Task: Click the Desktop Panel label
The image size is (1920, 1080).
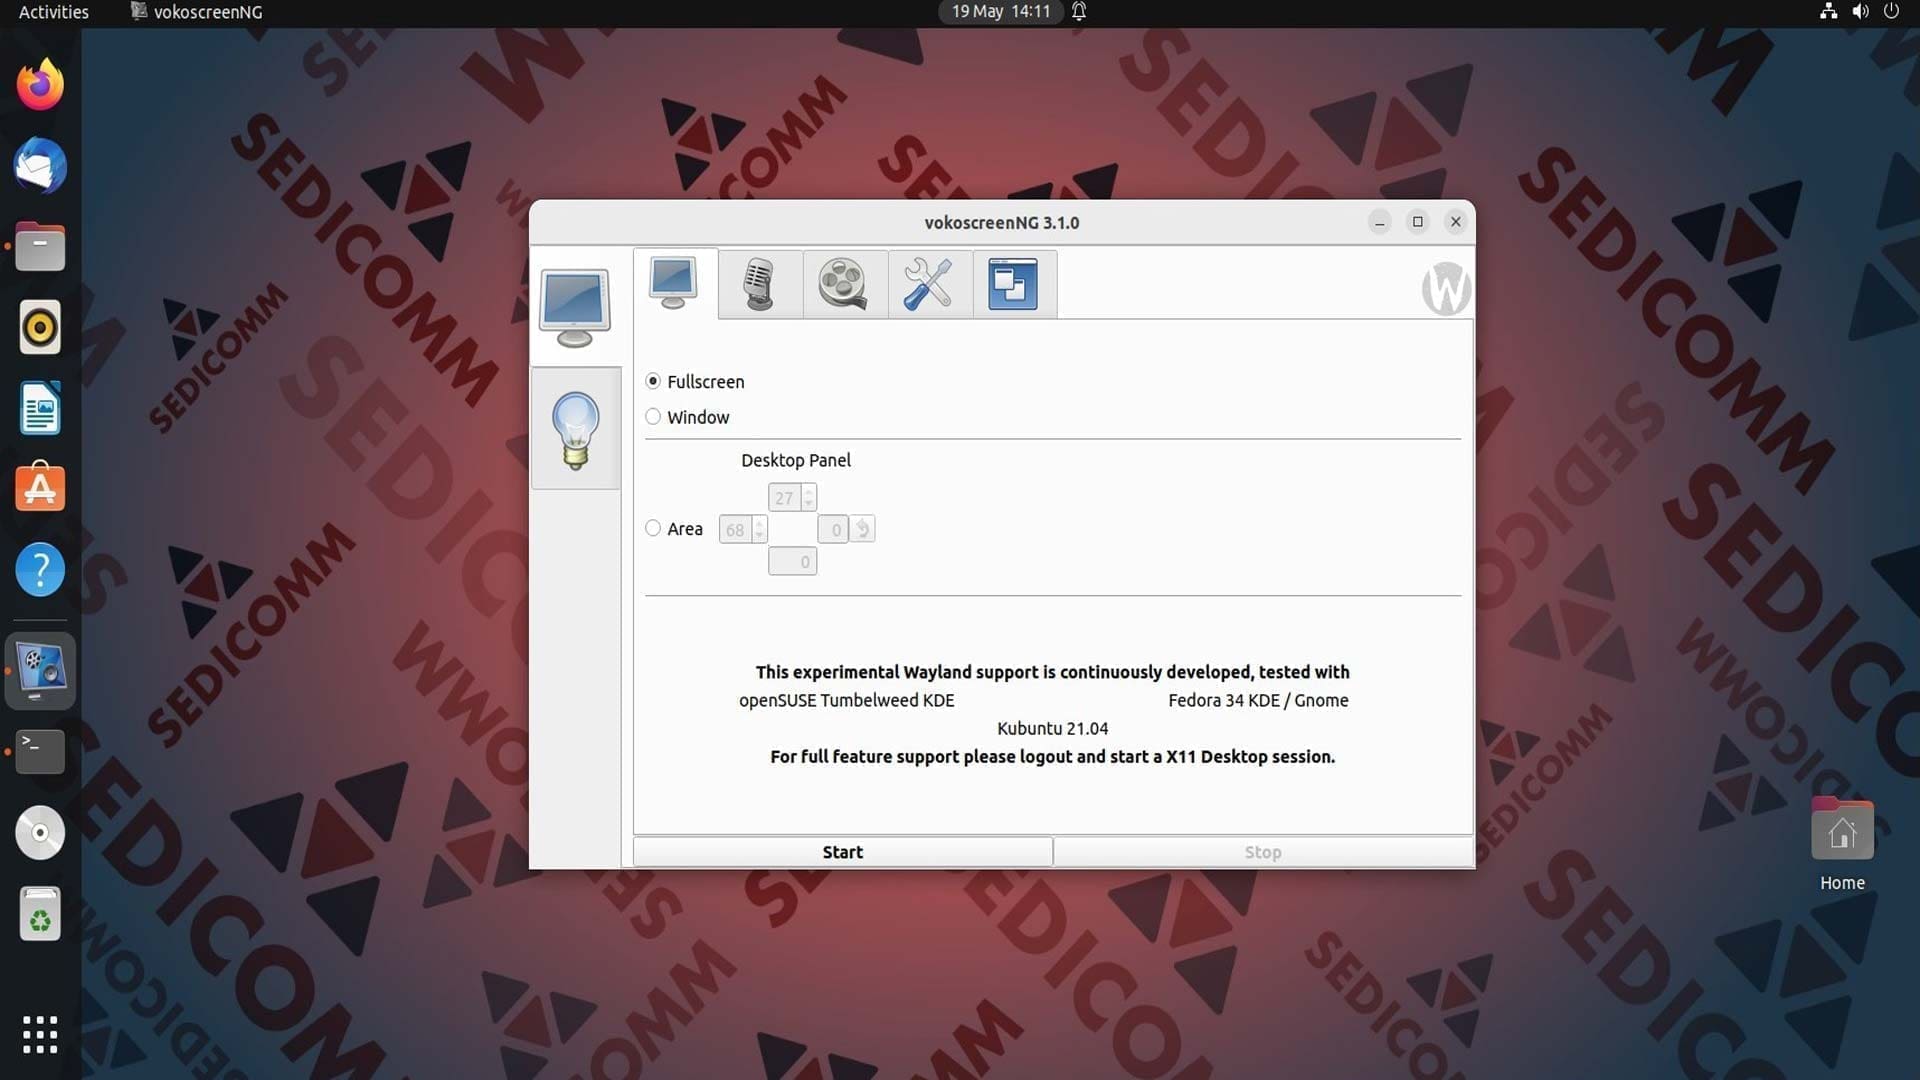Action: coord(796,460)
